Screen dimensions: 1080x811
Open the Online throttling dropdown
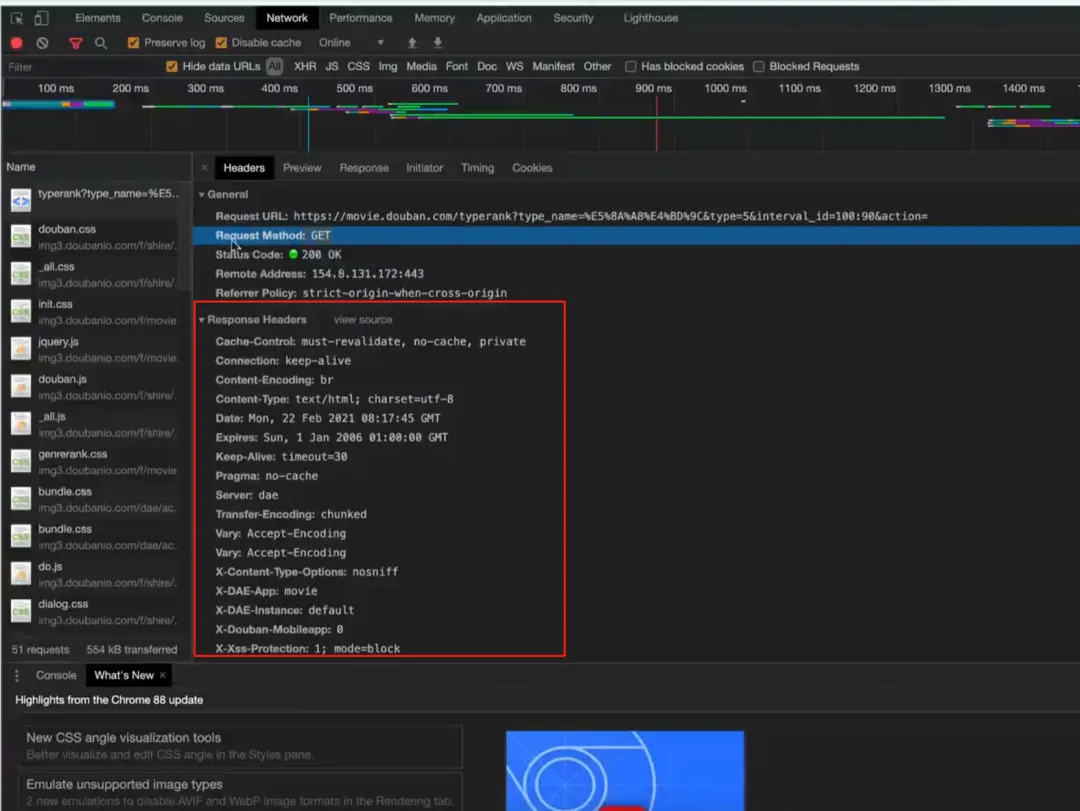tap(351, 43)
